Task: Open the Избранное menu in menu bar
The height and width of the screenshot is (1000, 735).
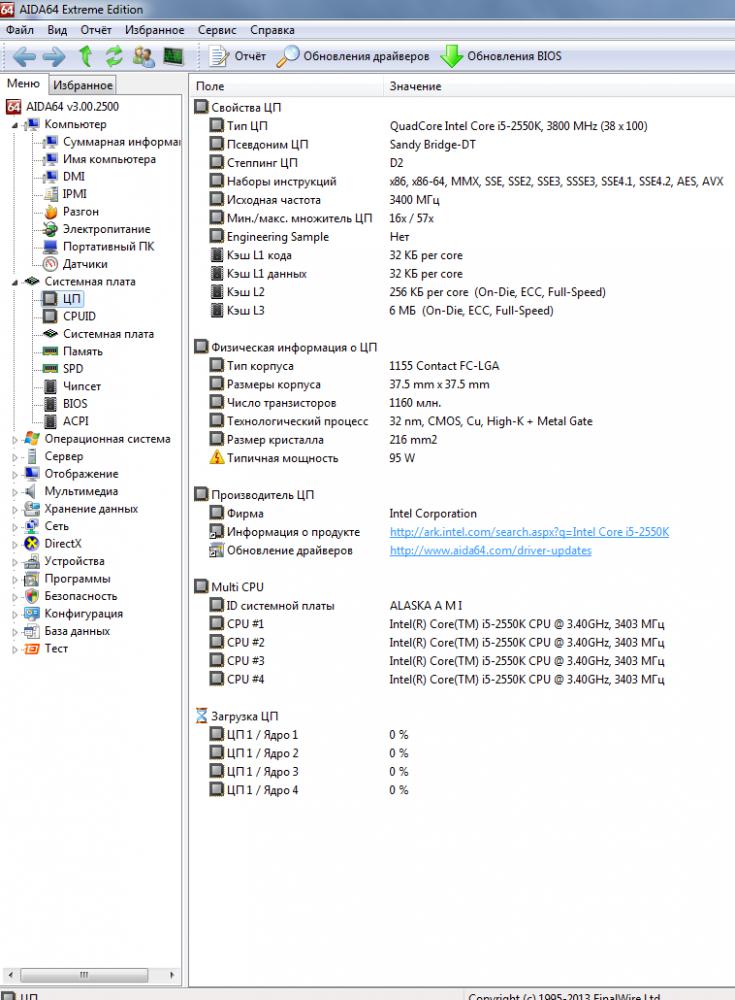Action: (x=154, y=30)
